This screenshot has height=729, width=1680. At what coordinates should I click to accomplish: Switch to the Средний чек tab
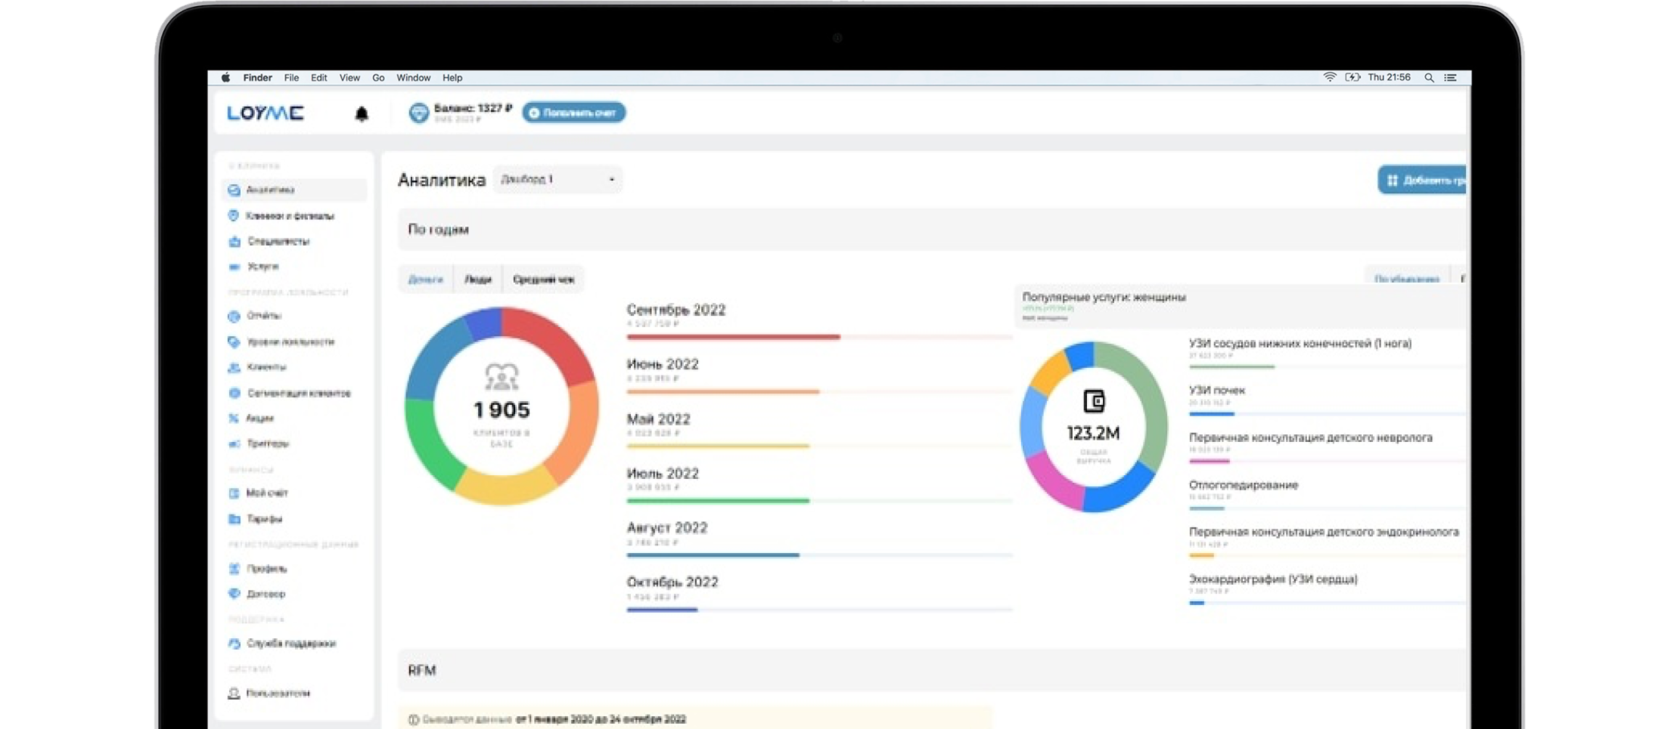[x=543, y=279]
